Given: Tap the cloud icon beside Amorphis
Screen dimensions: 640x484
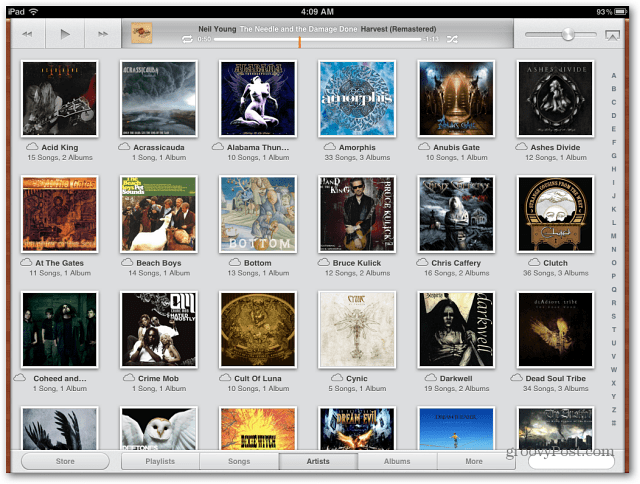Looking at the screenshot, I should 330,147.
